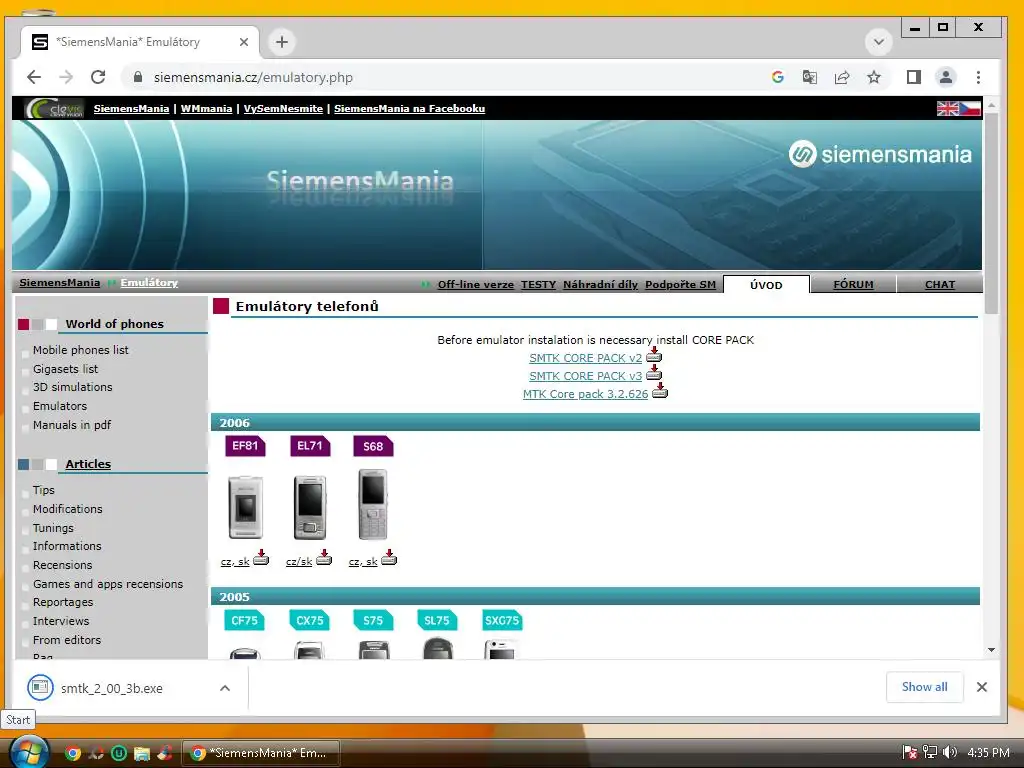Close the SiemensMania Emulátory tab
1024x768 pixels.
pos(244,42)
